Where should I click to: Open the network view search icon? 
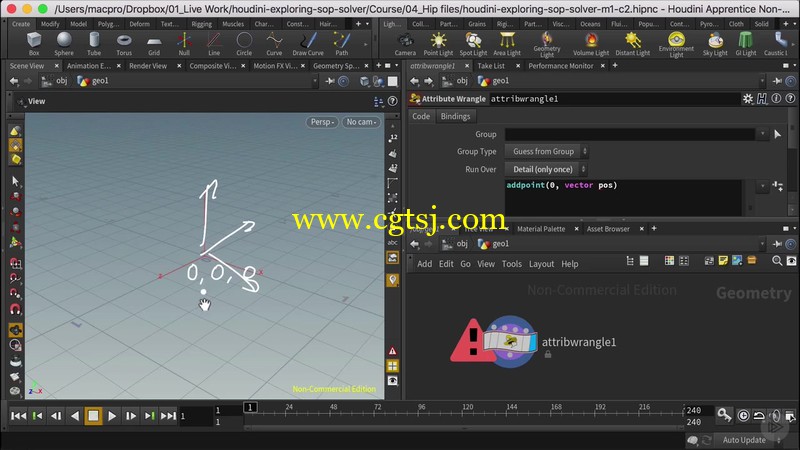point(777,261)
